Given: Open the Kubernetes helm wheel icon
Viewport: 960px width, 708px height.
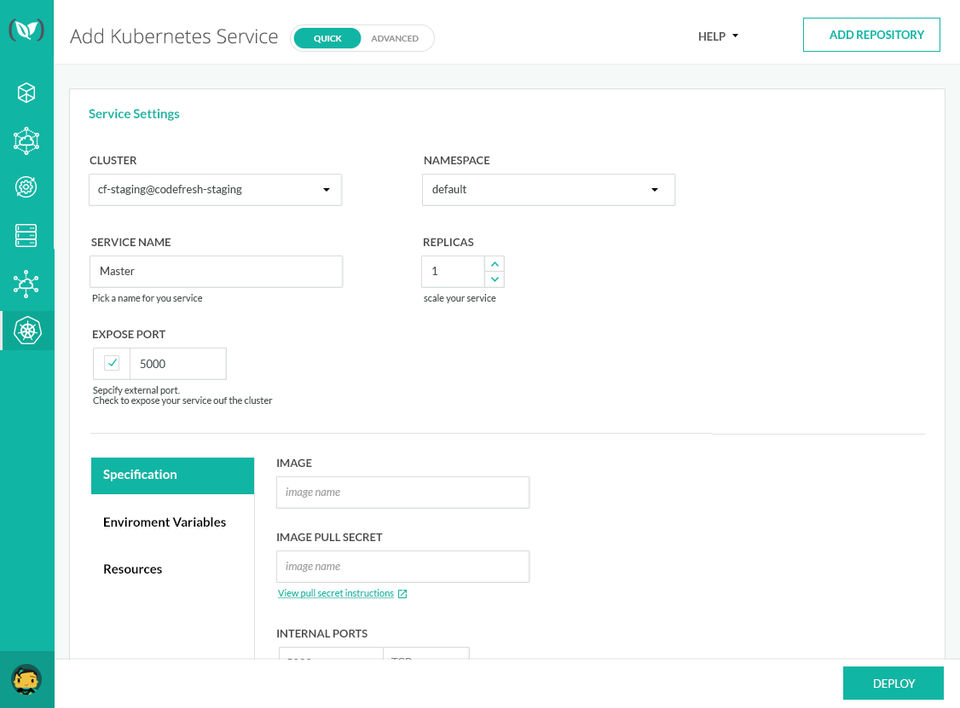Looking at the screenshot, I should tap(27, 329).
